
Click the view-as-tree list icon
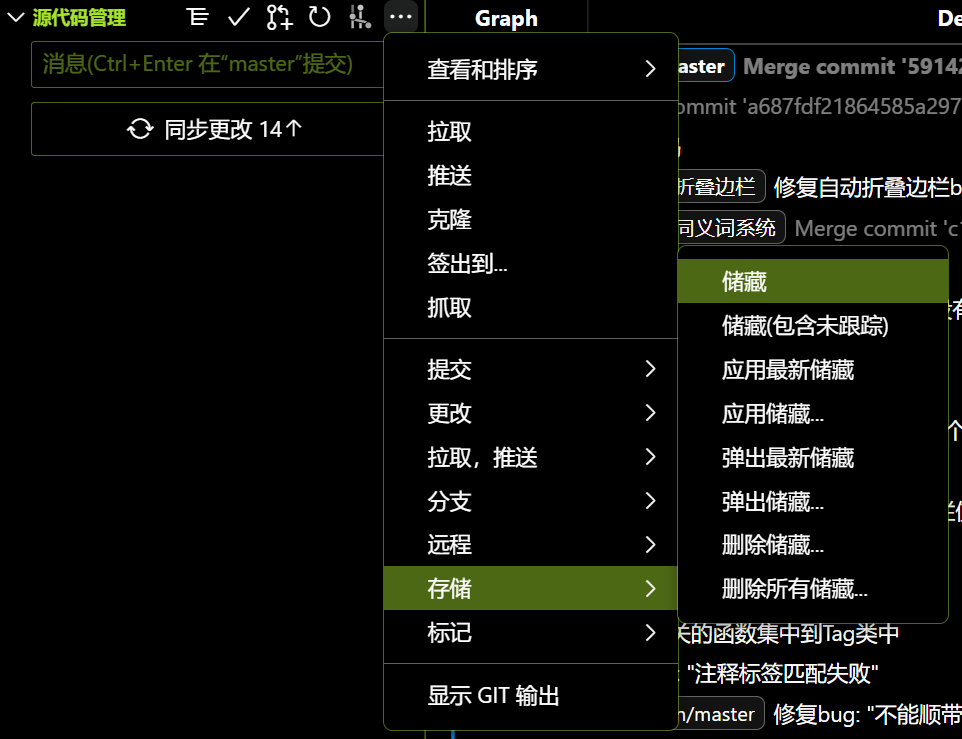tap(198, 17)
